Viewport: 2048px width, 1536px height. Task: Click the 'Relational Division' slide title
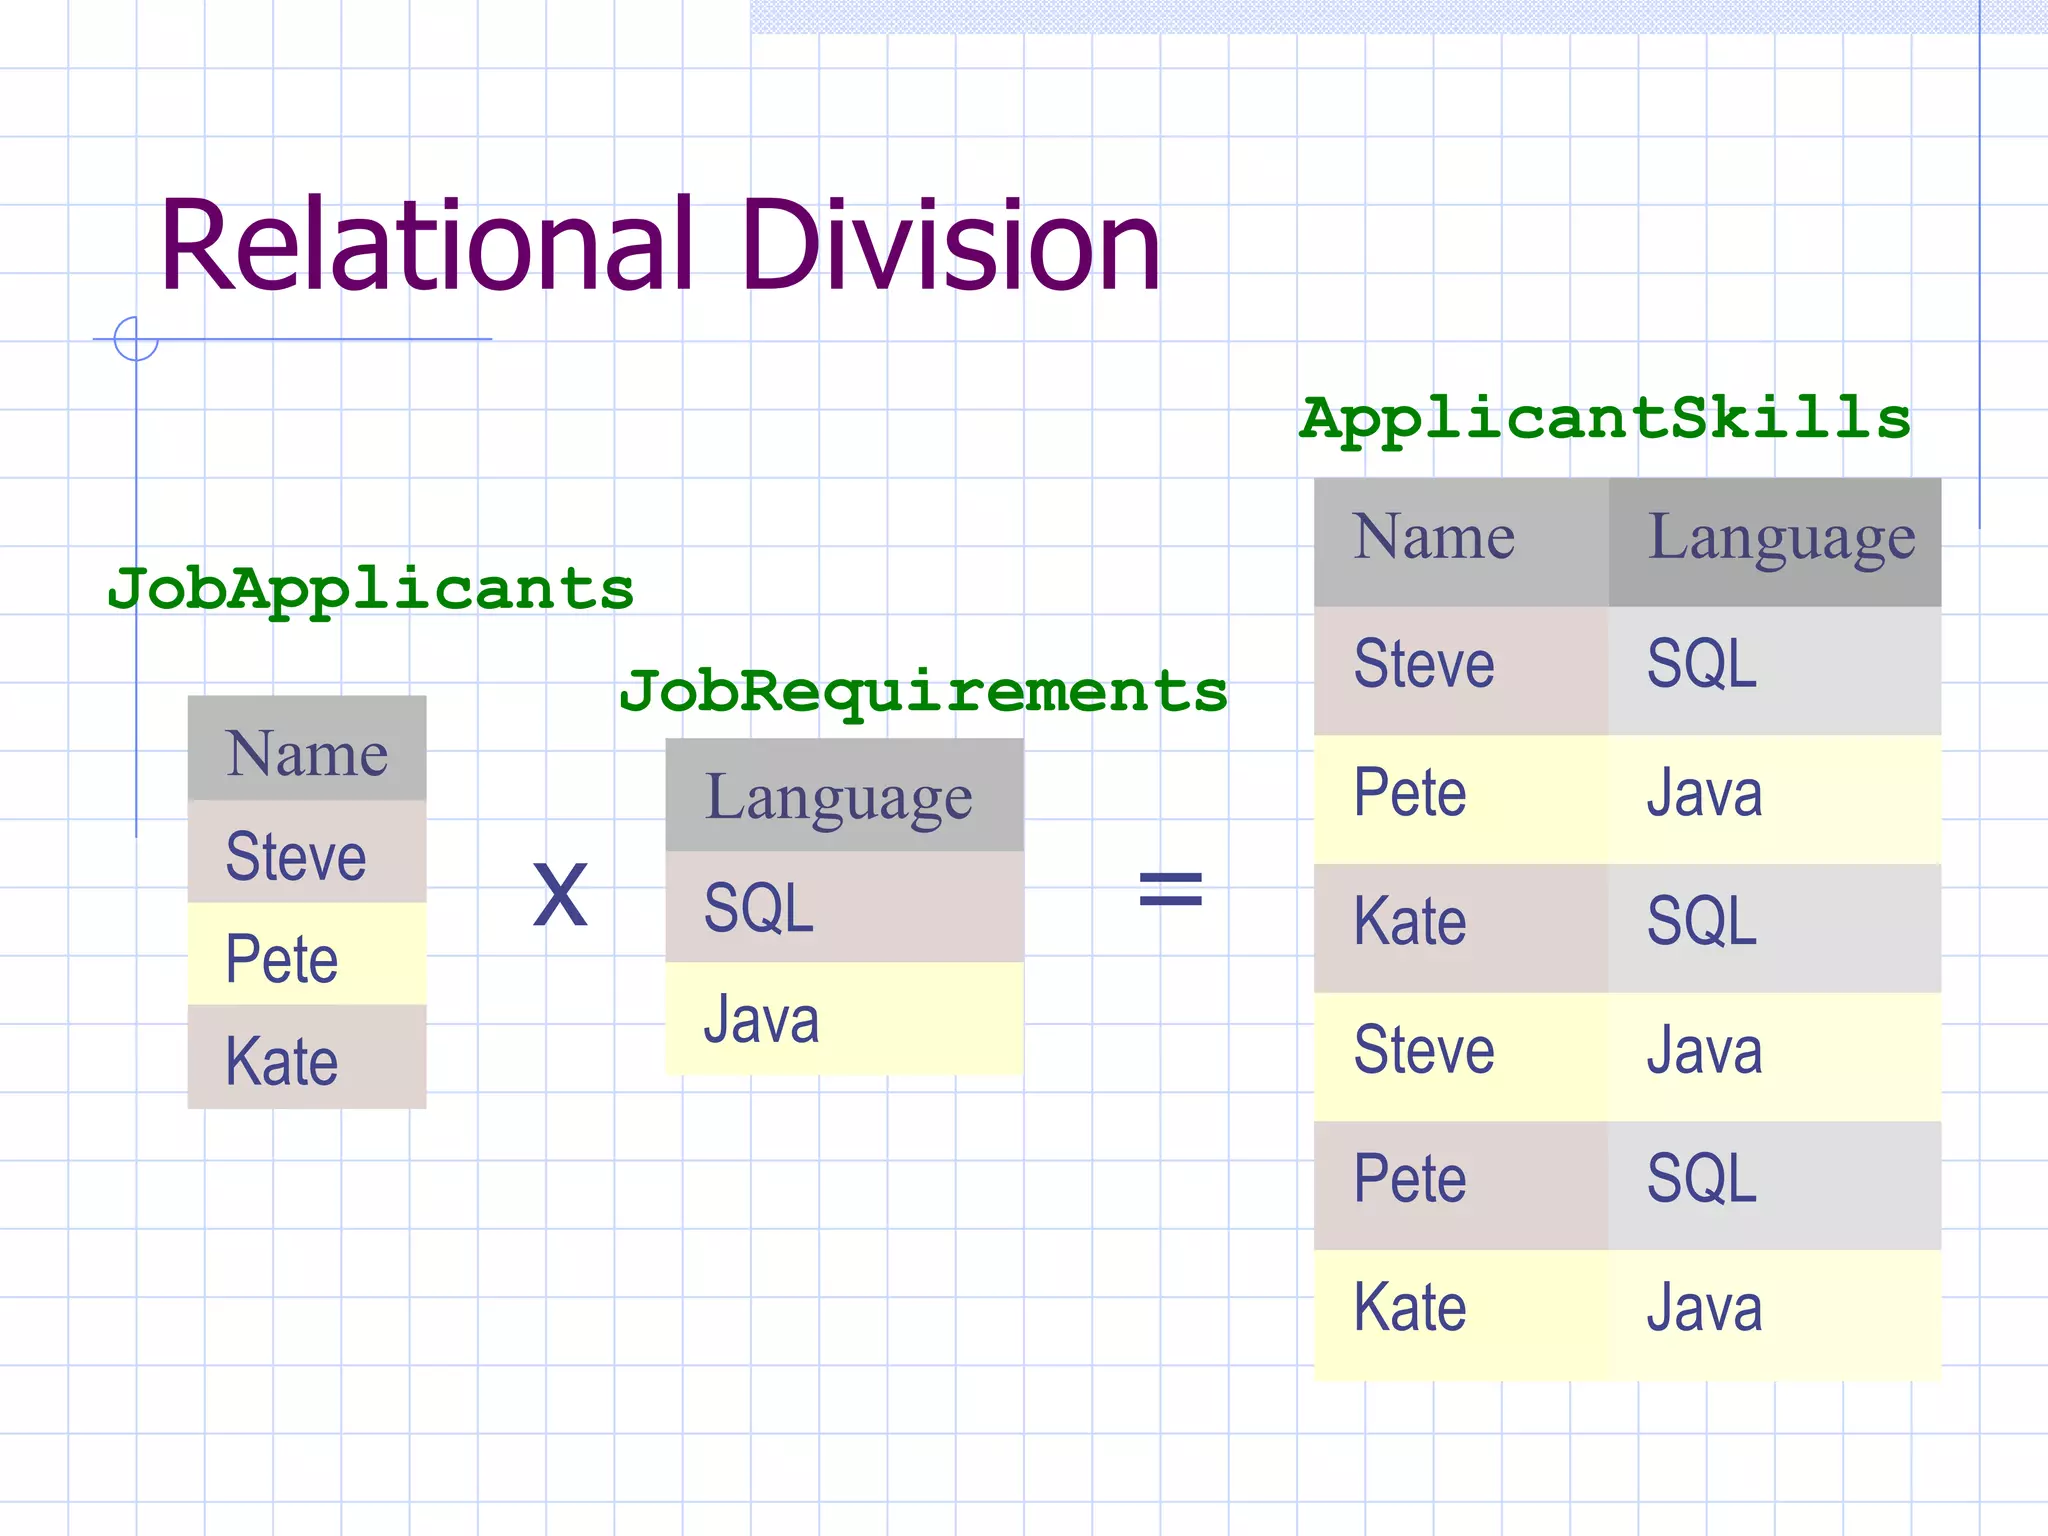(660, 244)
